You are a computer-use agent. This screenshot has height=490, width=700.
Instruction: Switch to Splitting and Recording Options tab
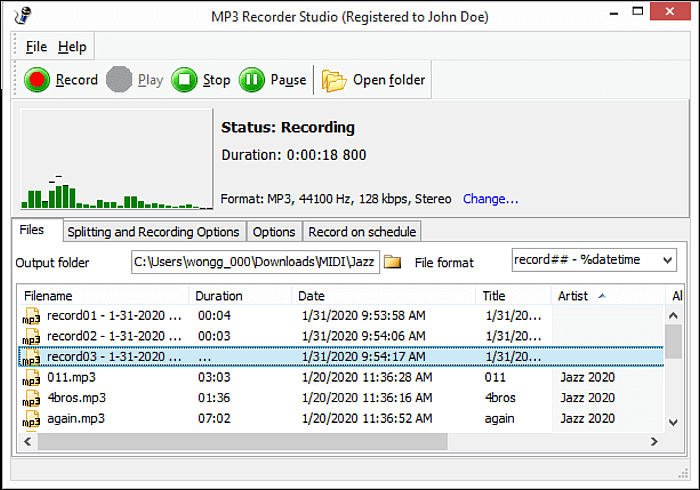(x=153, y=232)
